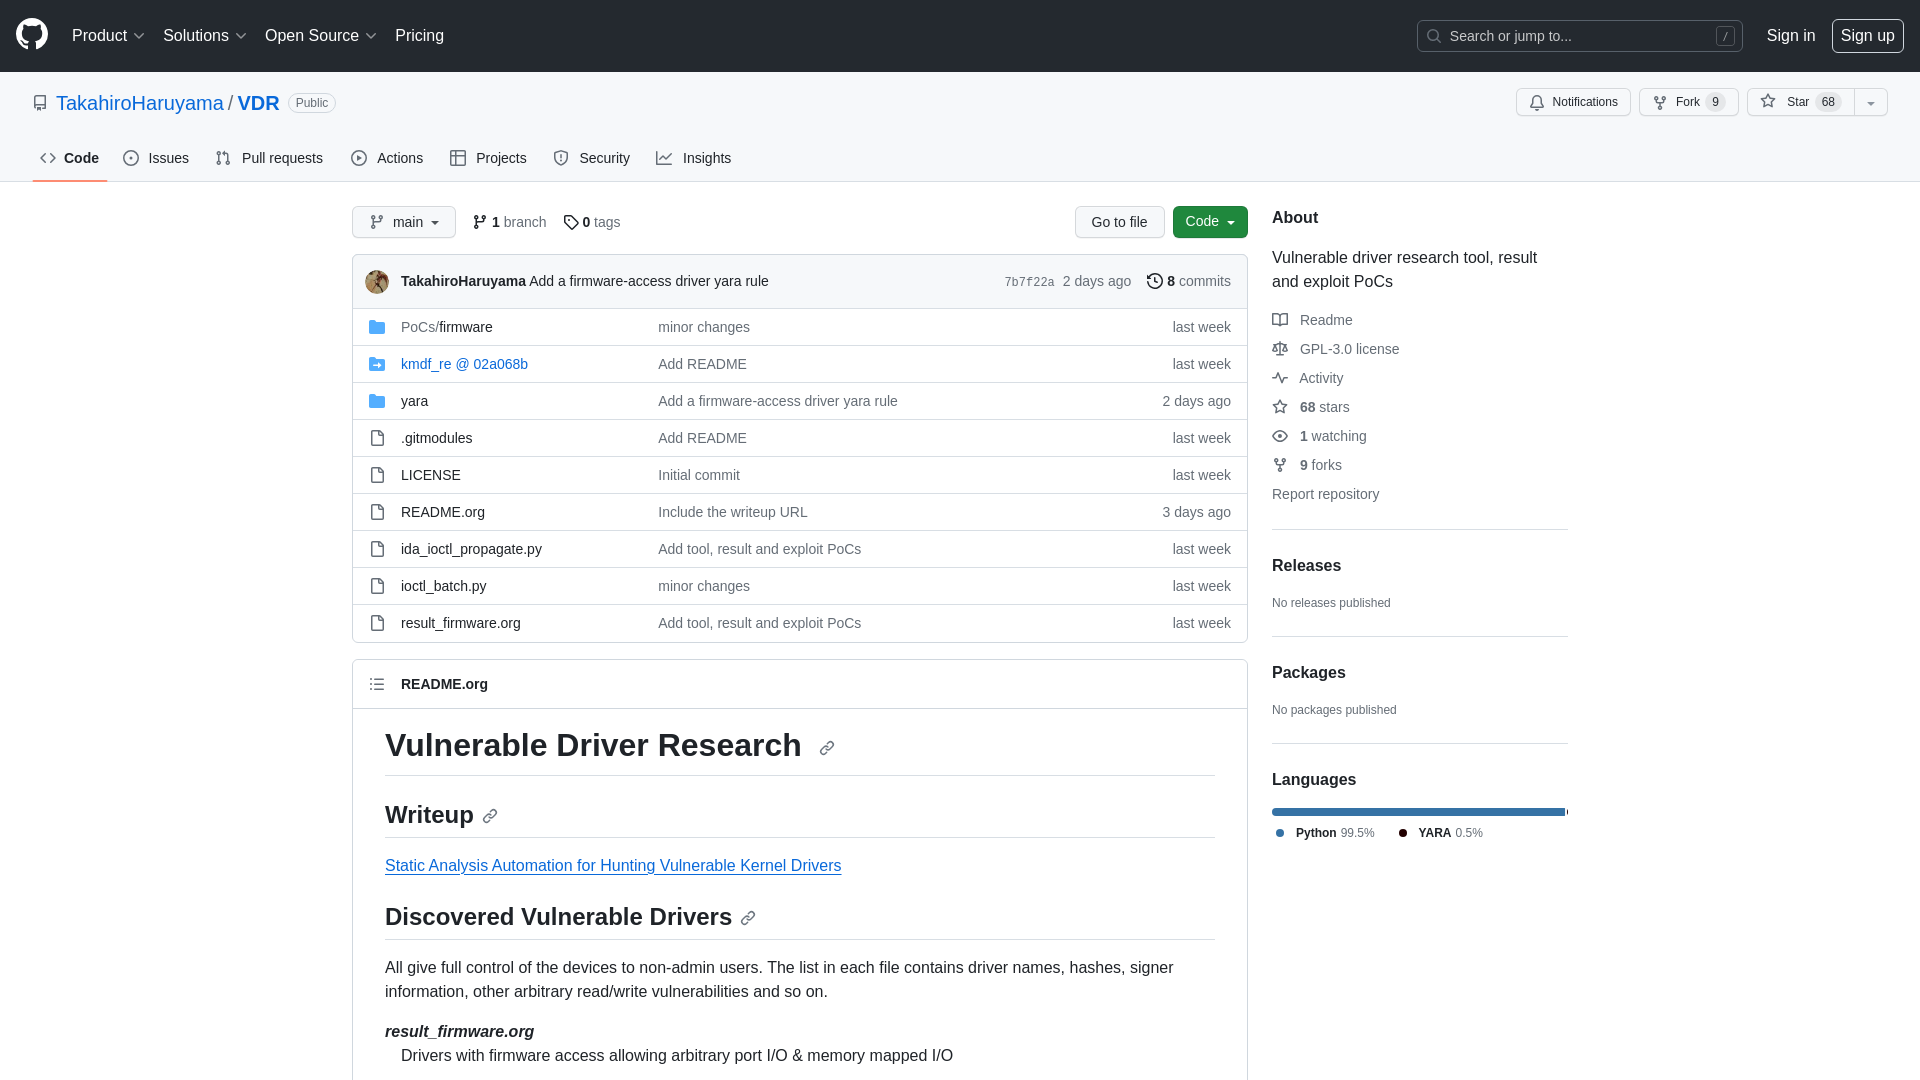Open the GPL-3.0 license link
The image size is (1920, 1080).
[x=1349, y=349]
